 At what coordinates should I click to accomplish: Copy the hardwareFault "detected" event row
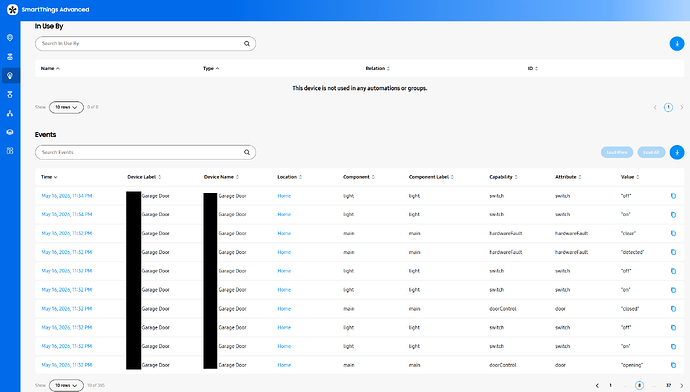pos(673,252)
